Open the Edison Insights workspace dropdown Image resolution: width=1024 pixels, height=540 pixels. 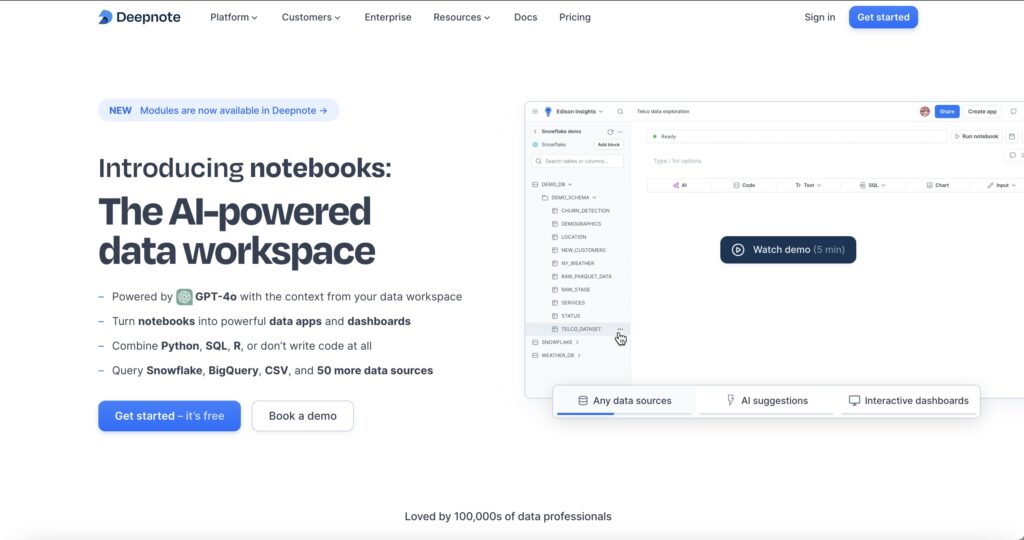coord(574,112)
